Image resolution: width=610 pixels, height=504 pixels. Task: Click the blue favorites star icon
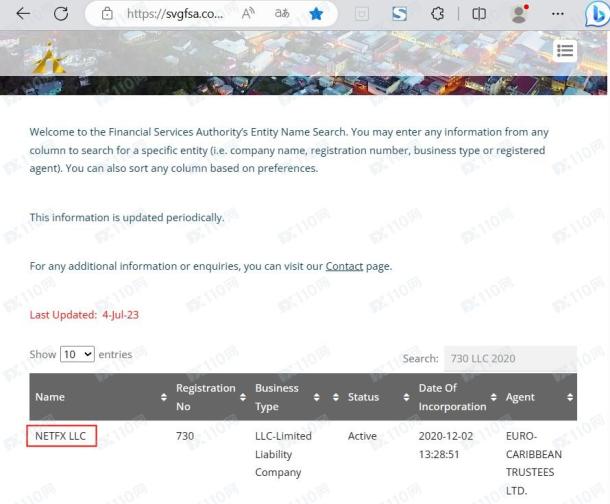pos(316,15)
